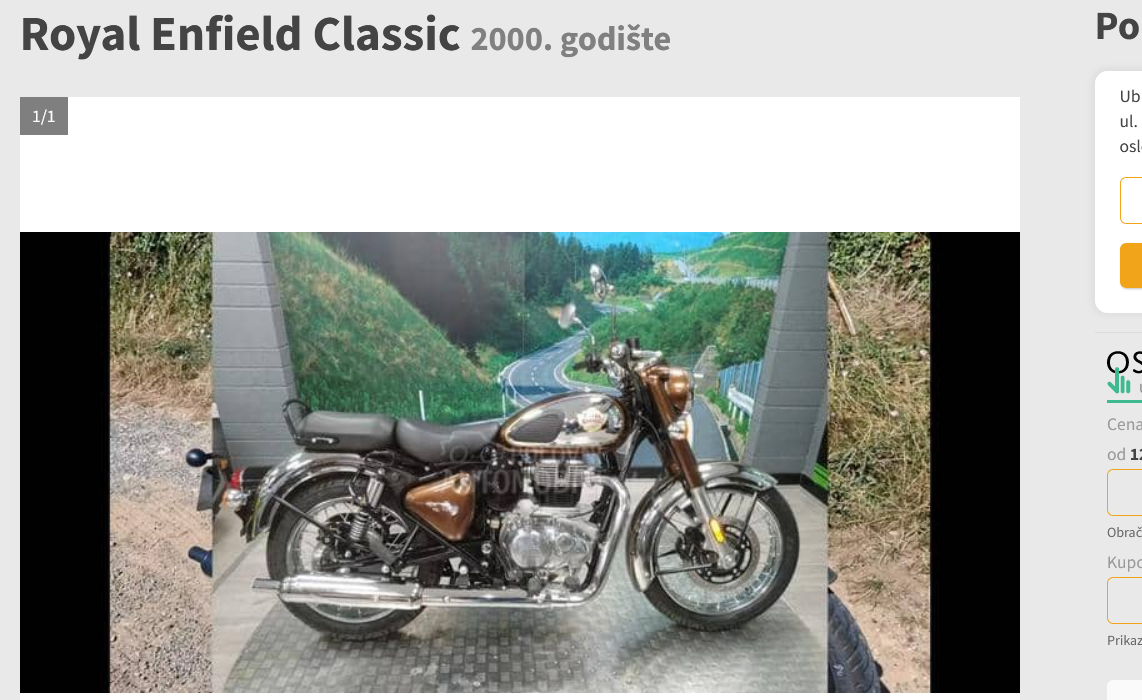Screen dimensions: 1142x700
Task: Click the green underline below the OS logo
Action: pyautogui.click(x=1125, y=401)
